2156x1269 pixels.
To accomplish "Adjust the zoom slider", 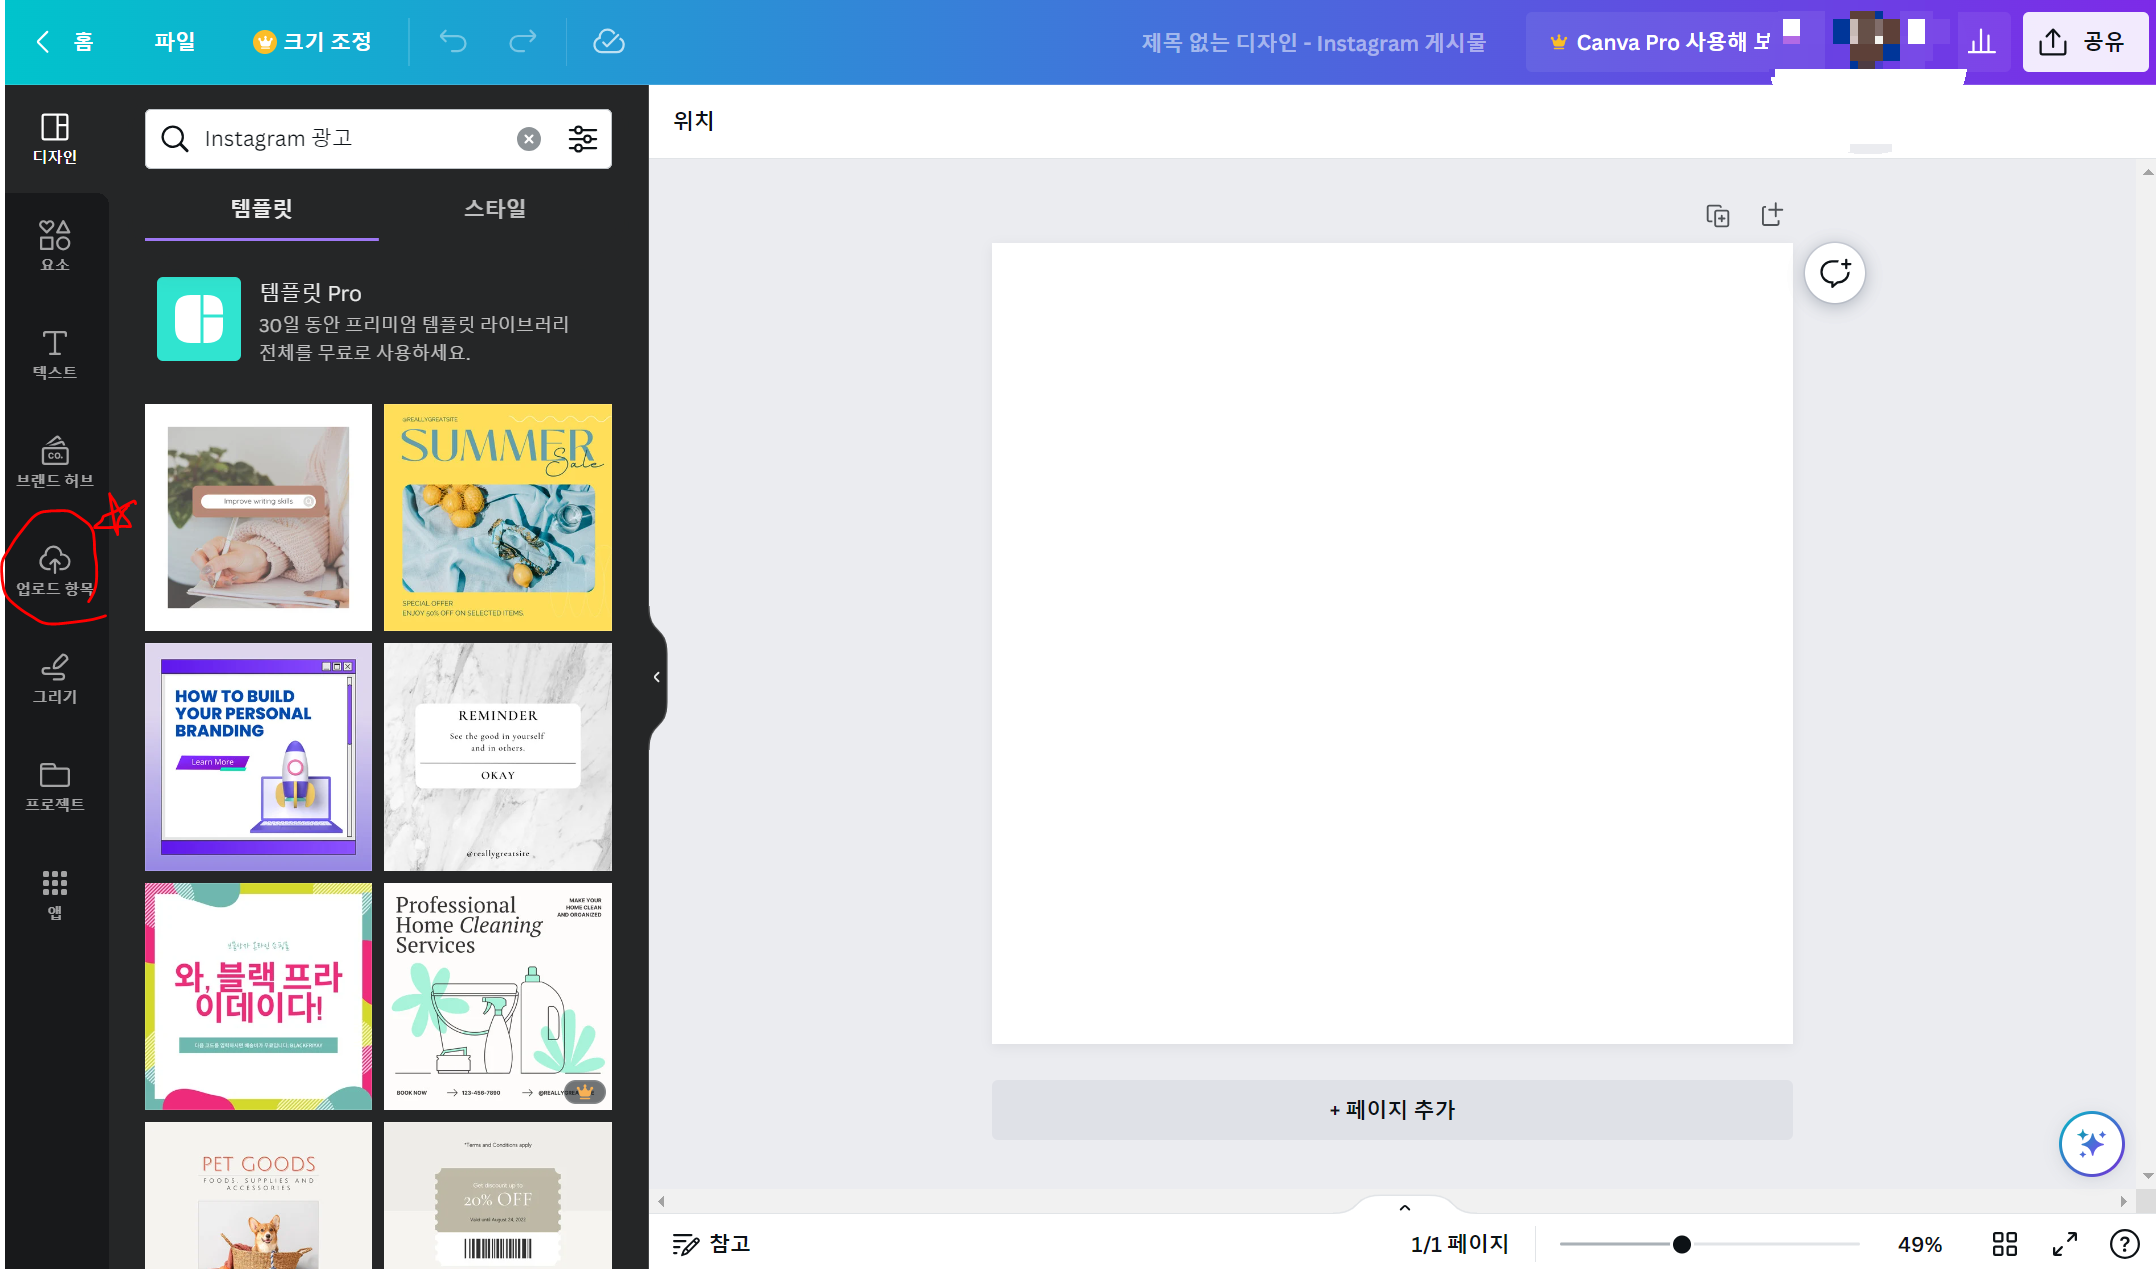I will coord(1683,1244).
